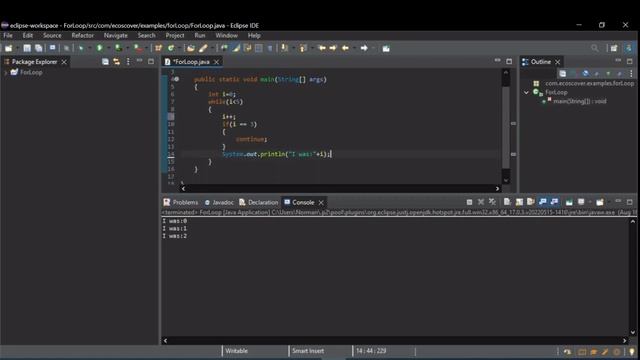
Task: Click the Pin Console icon
Action: coord(569,202)
